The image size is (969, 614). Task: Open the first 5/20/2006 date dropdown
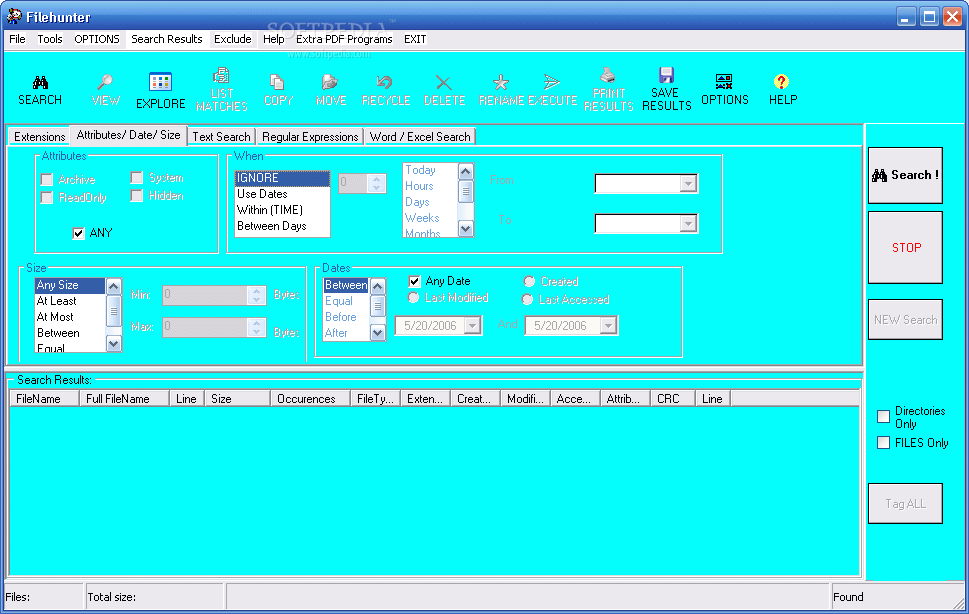[473, 326]
